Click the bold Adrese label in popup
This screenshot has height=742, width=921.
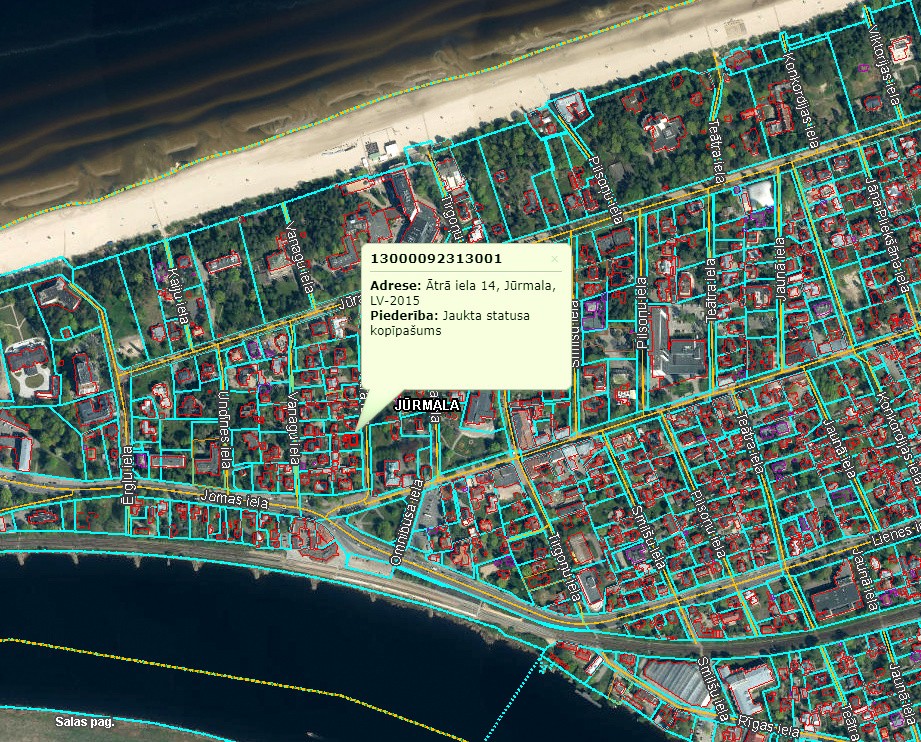393,285
